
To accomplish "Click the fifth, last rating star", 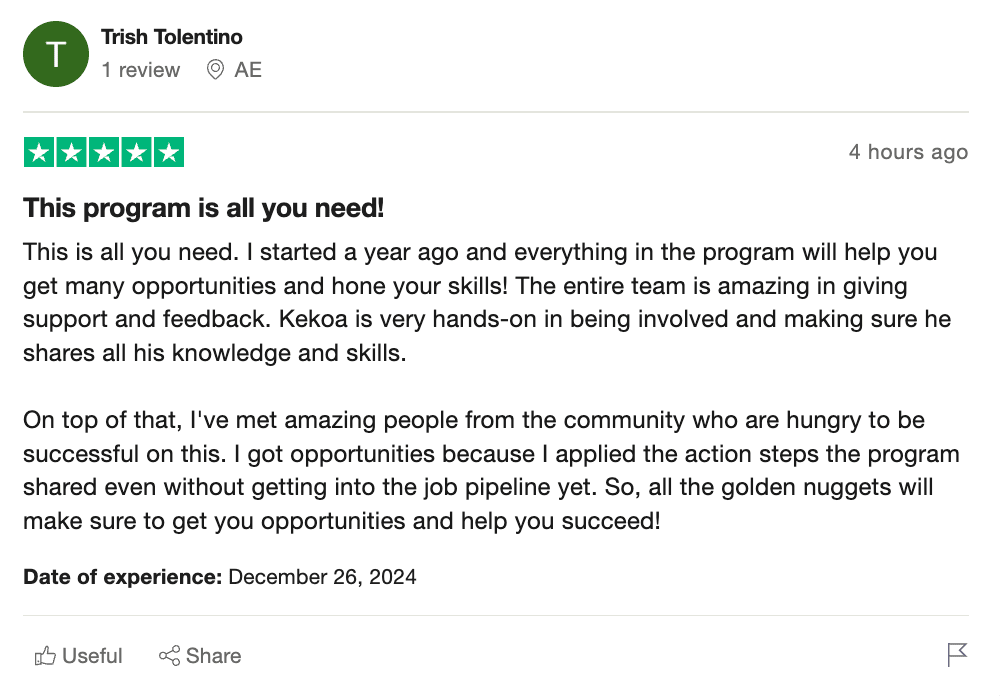I will click(x=169, y=152).
